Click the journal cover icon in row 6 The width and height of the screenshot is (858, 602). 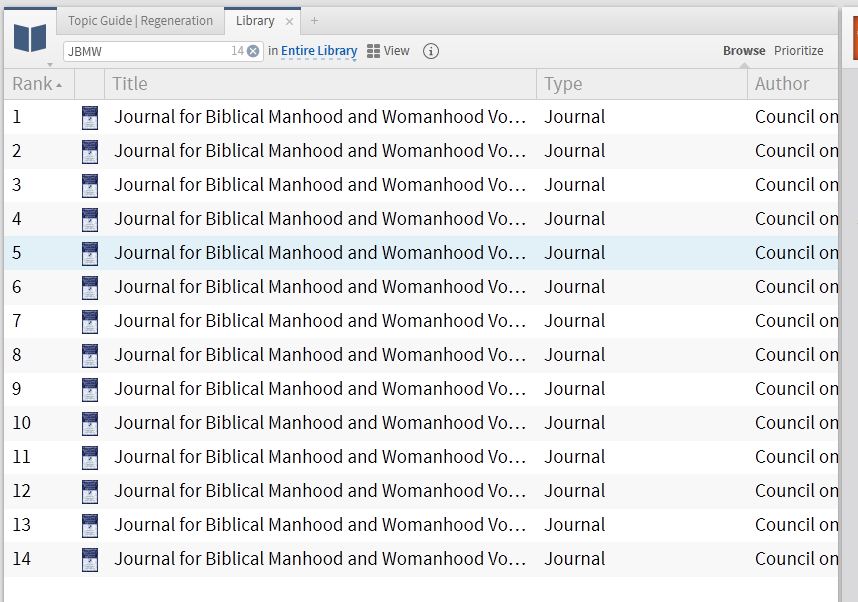tap(90, 287)
